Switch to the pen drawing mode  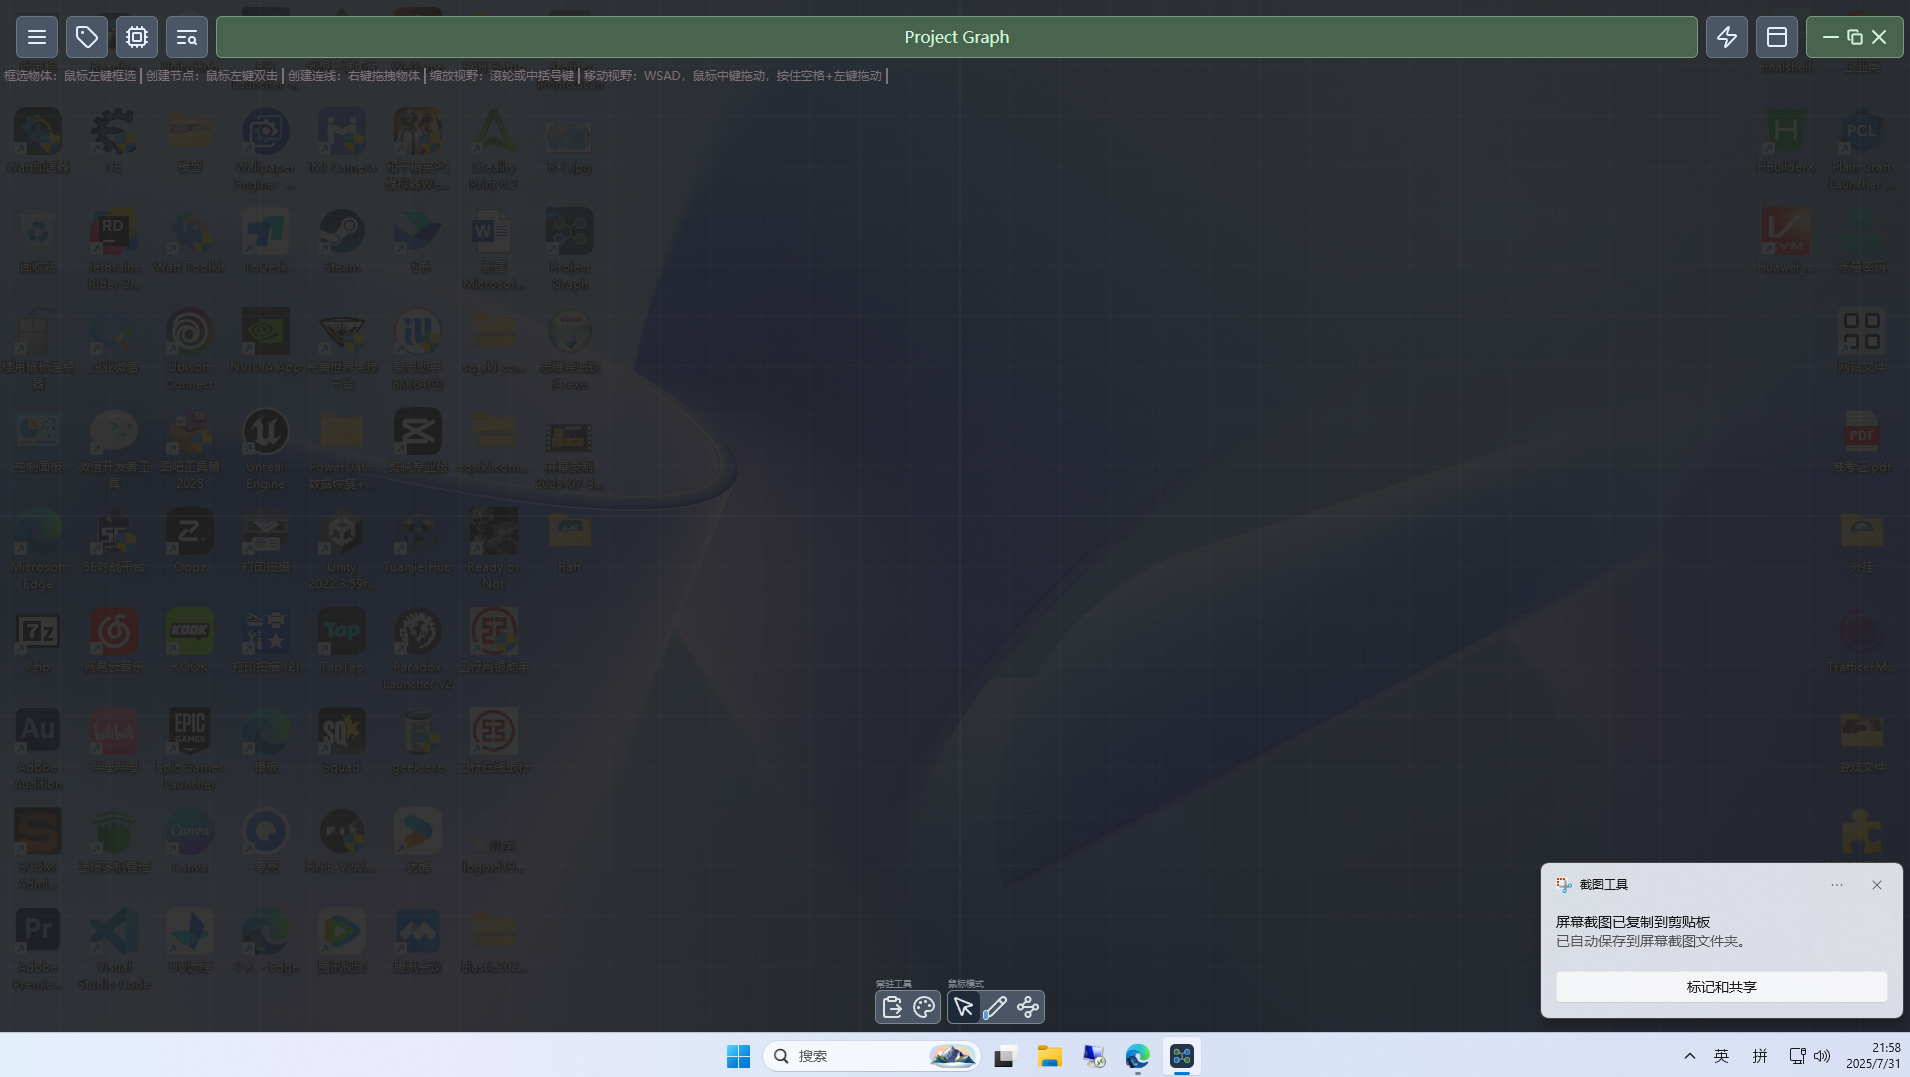click(x=995, y=1007)
